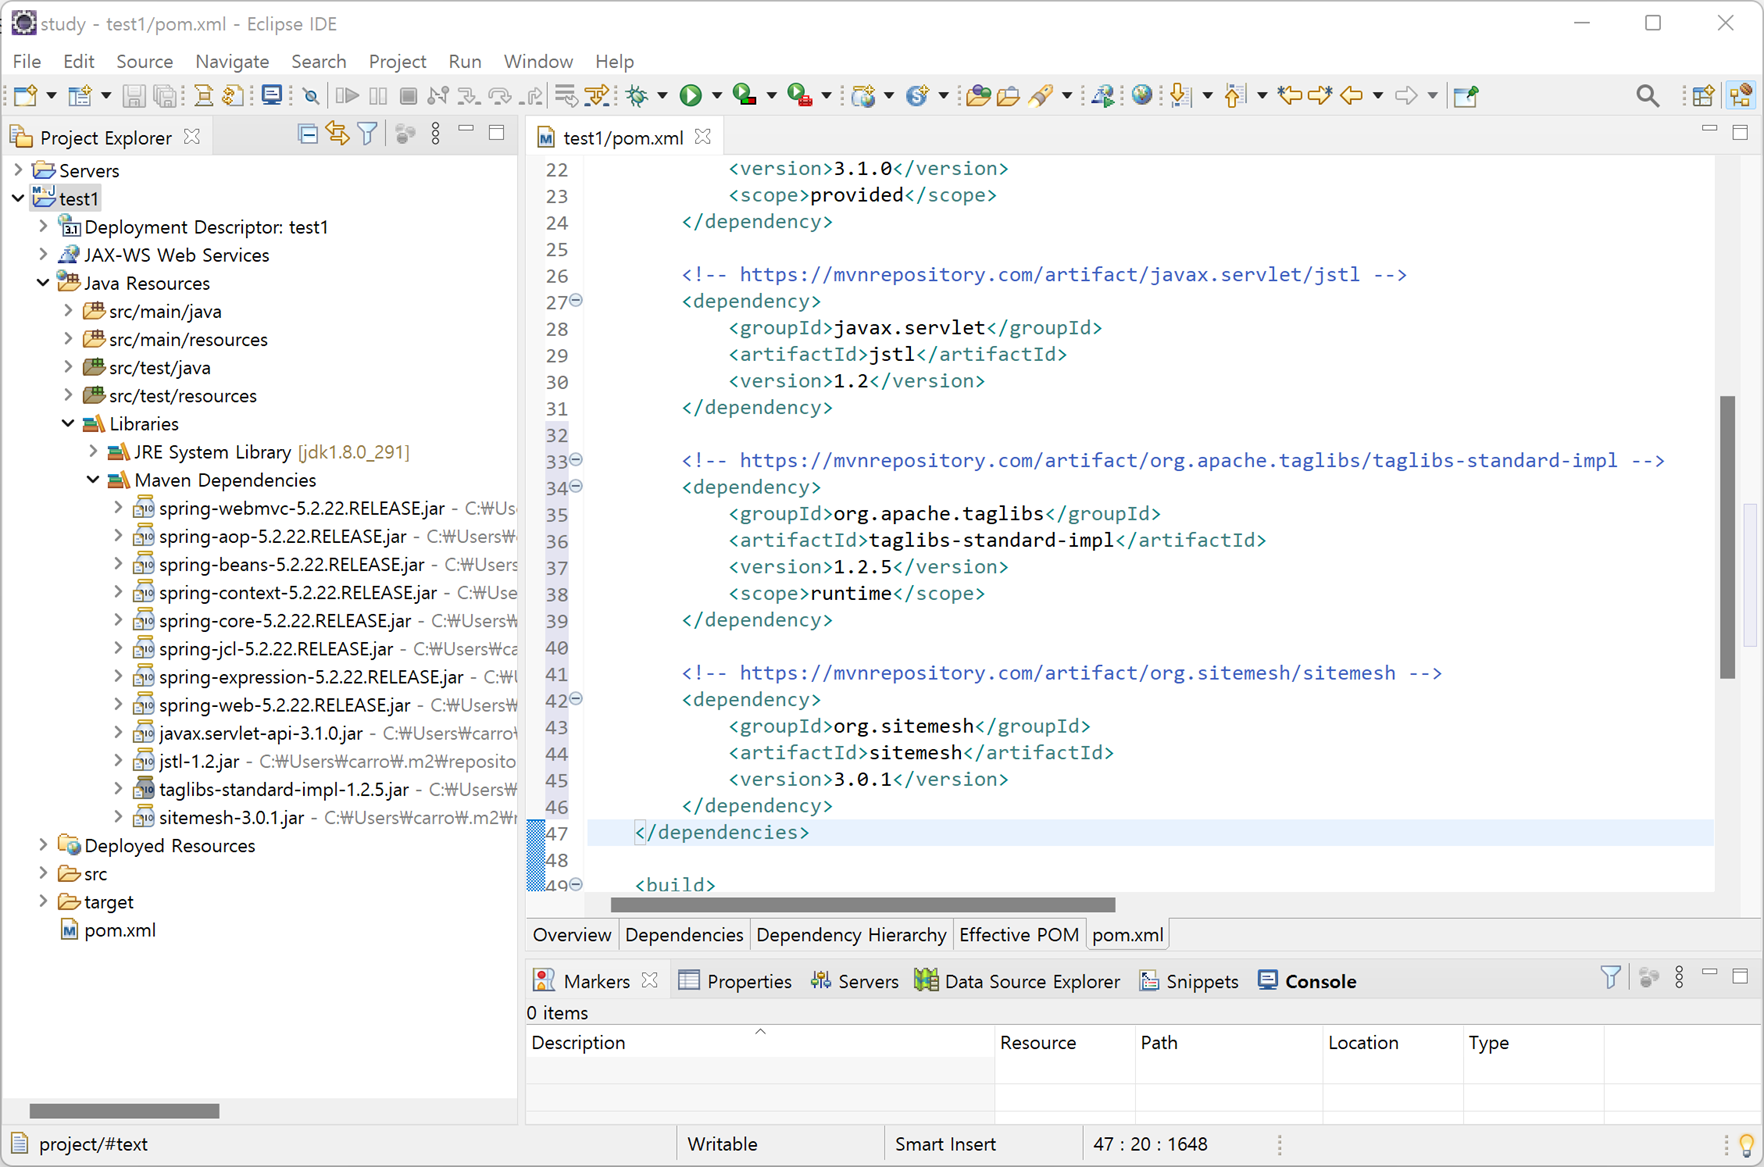Close the test1/pom.xml editor tab

(703, 137)
